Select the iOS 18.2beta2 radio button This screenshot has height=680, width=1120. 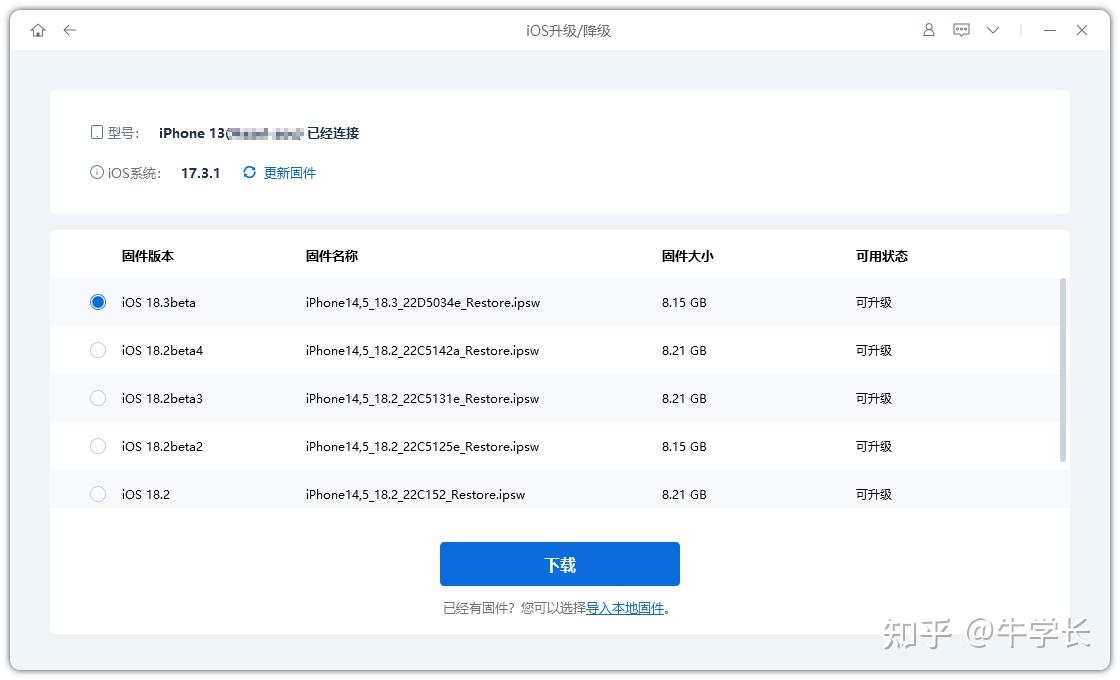pos(98,446)
